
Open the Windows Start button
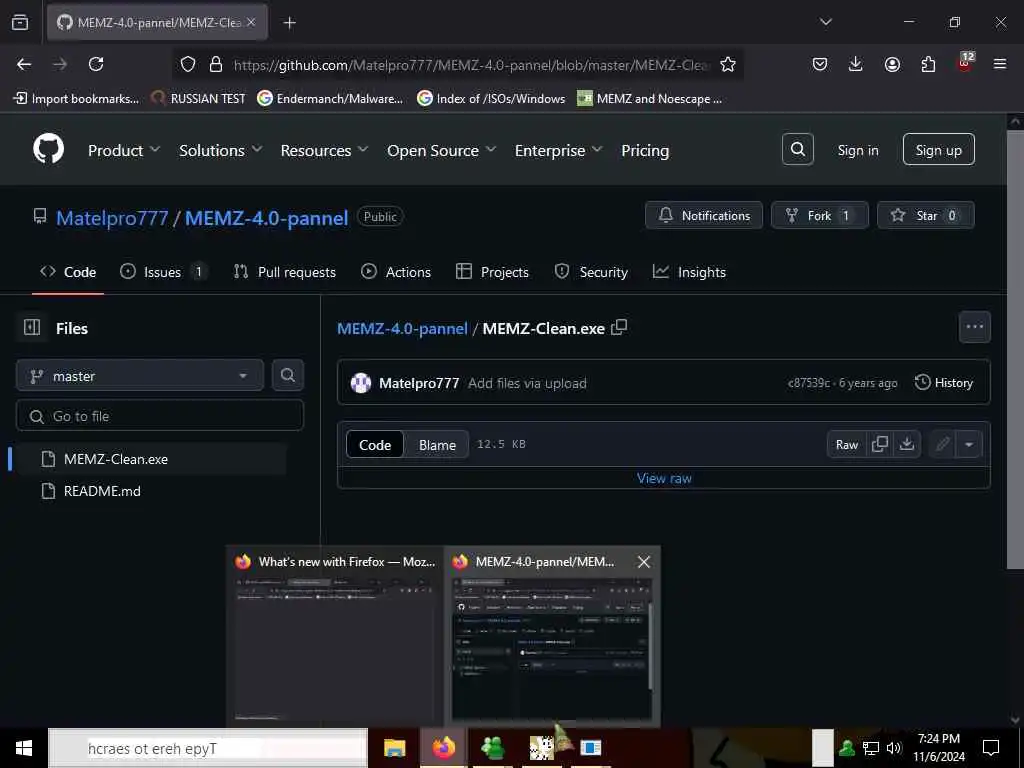tap(24, 748)
